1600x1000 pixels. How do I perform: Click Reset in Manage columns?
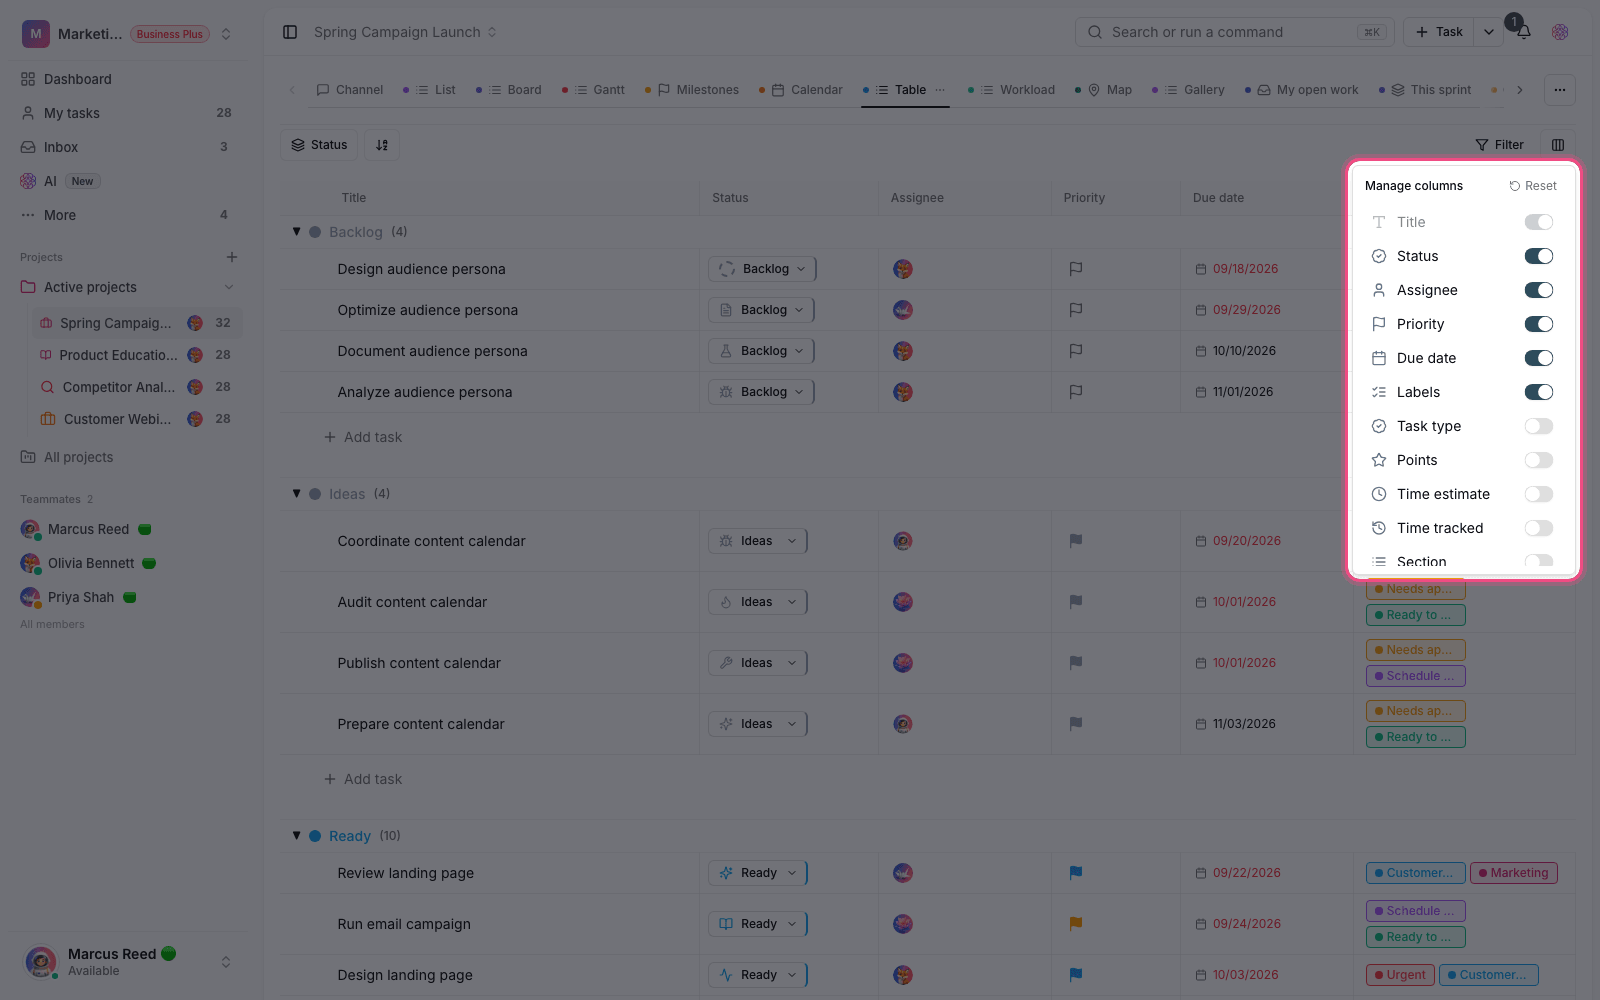click(1533, 186)
